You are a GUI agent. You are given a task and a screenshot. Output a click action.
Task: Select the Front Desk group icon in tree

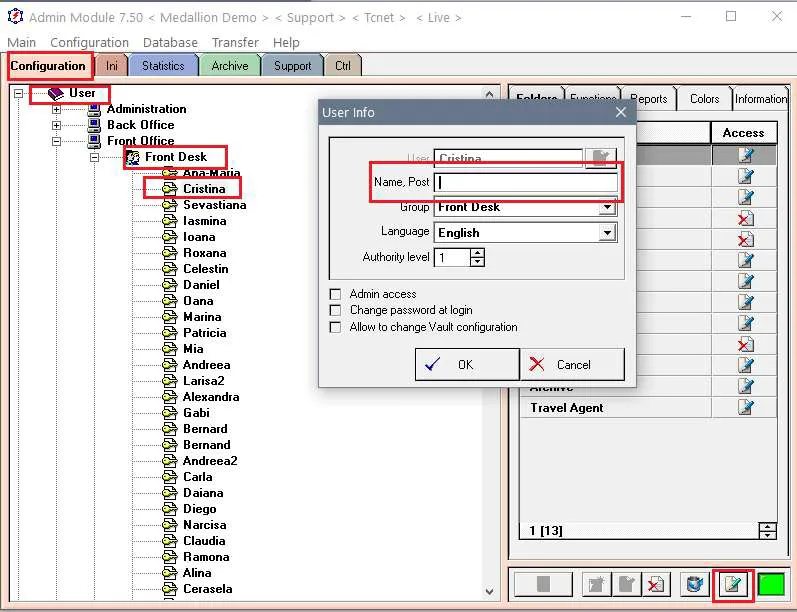click(x=133, y=157)
